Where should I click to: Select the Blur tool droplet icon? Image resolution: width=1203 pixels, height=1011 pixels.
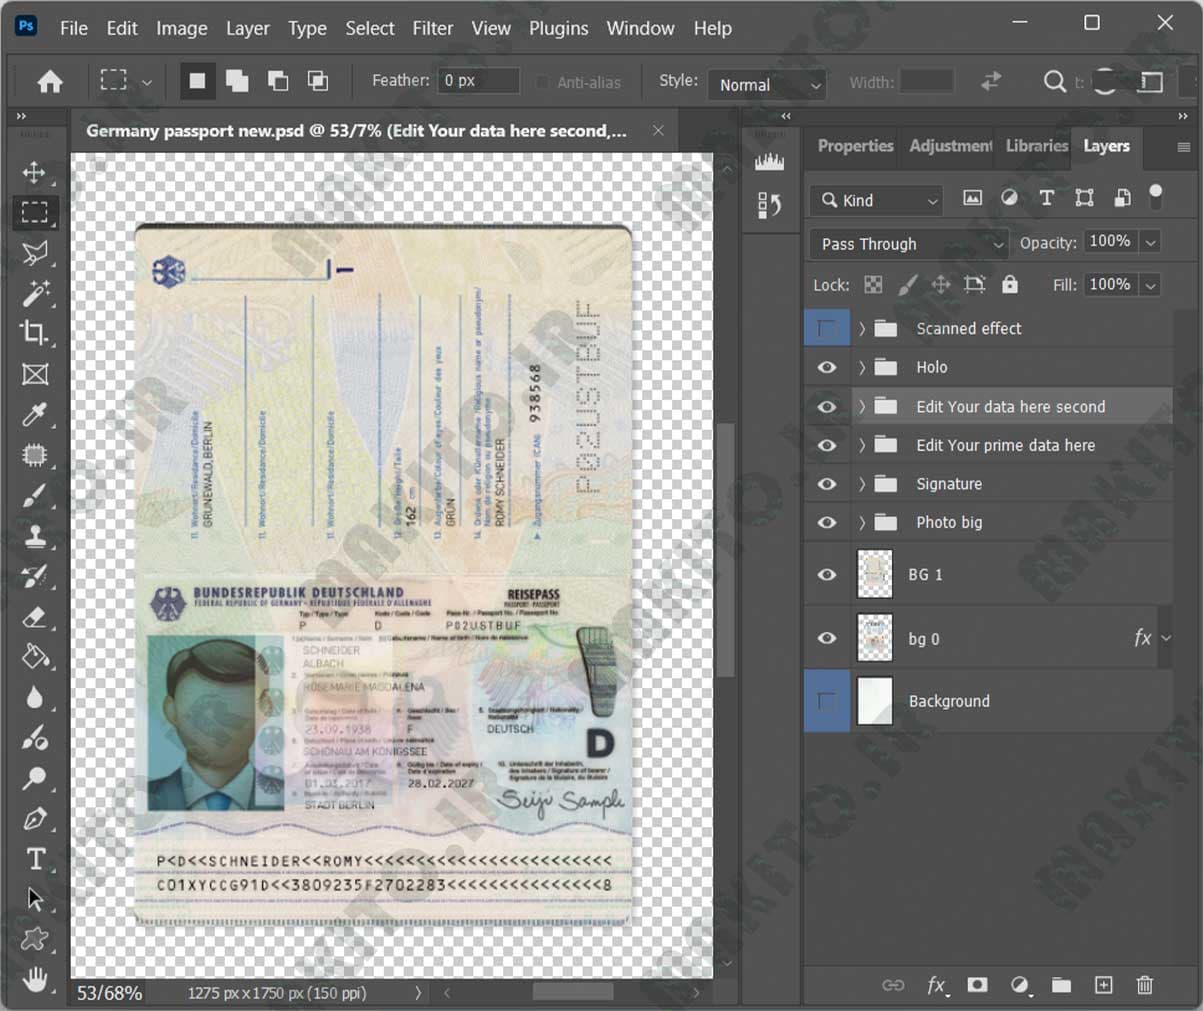click(x=35, y=697)
